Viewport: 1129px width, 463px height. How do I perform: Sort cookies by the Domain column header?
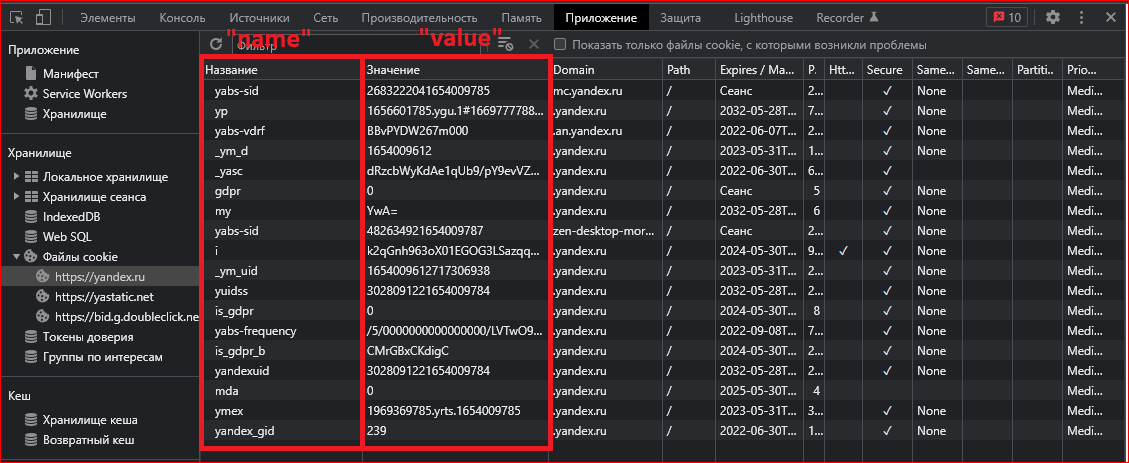tap(605, 70)
